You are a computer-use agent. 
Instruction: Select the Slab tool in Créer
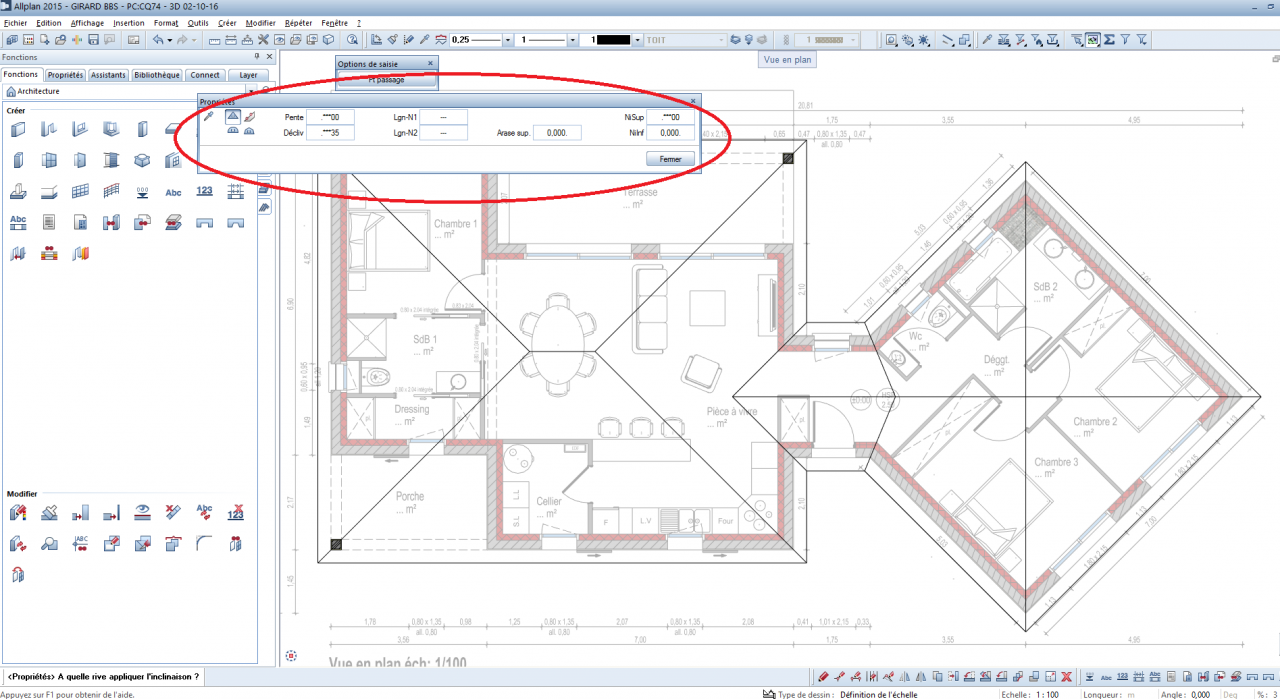(x=173, y=128)
